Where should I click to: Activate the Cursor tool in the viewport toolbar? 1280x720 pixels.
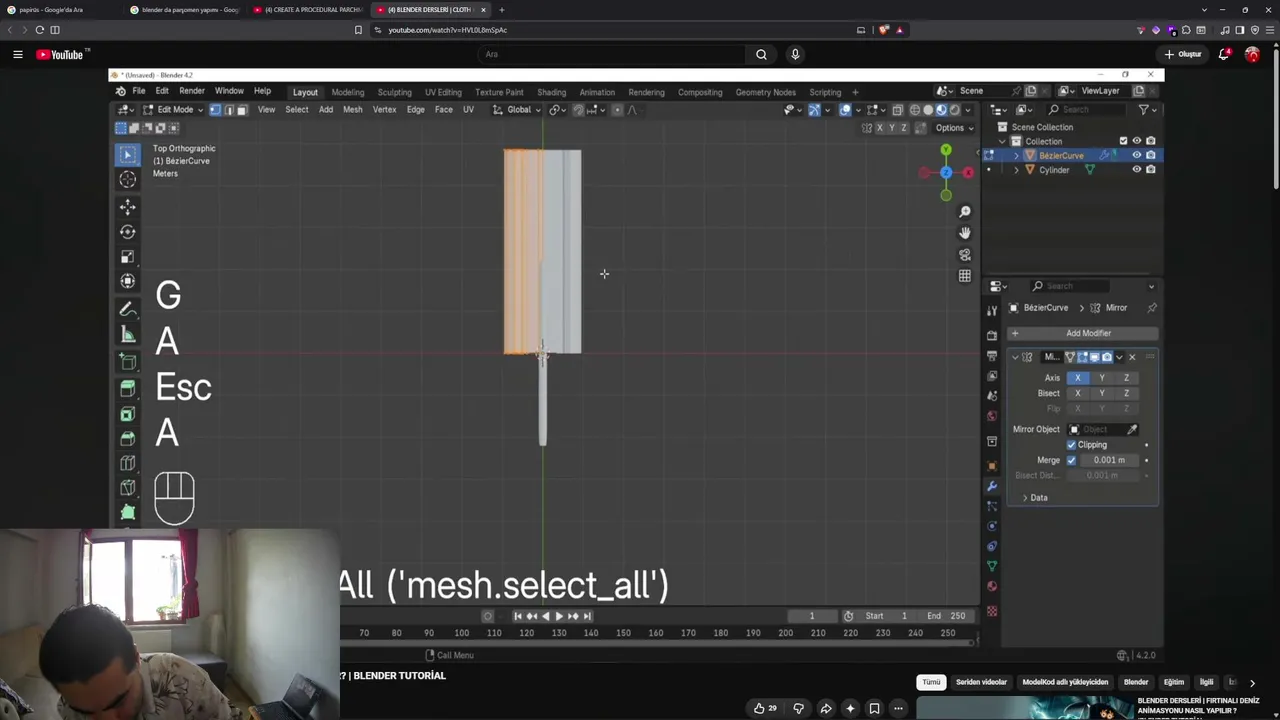tap(128, 179)
